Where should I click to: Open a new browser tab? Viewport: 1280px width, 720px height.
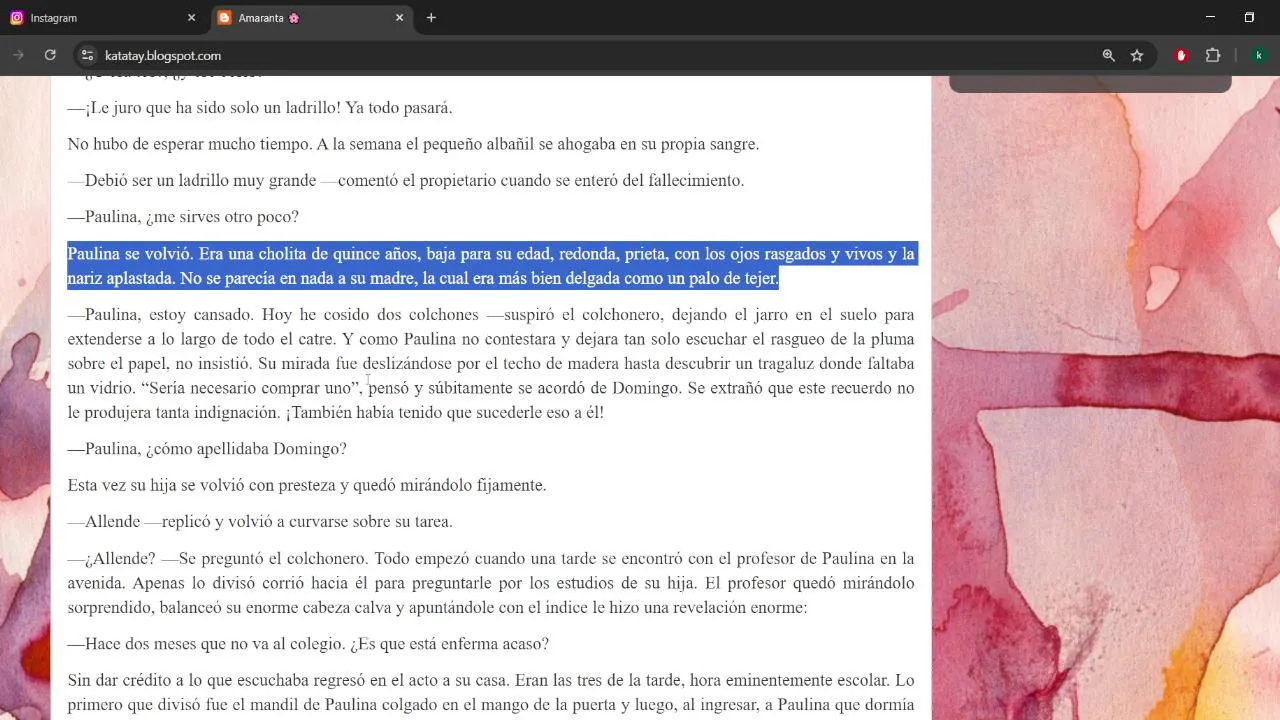(431, 18)
